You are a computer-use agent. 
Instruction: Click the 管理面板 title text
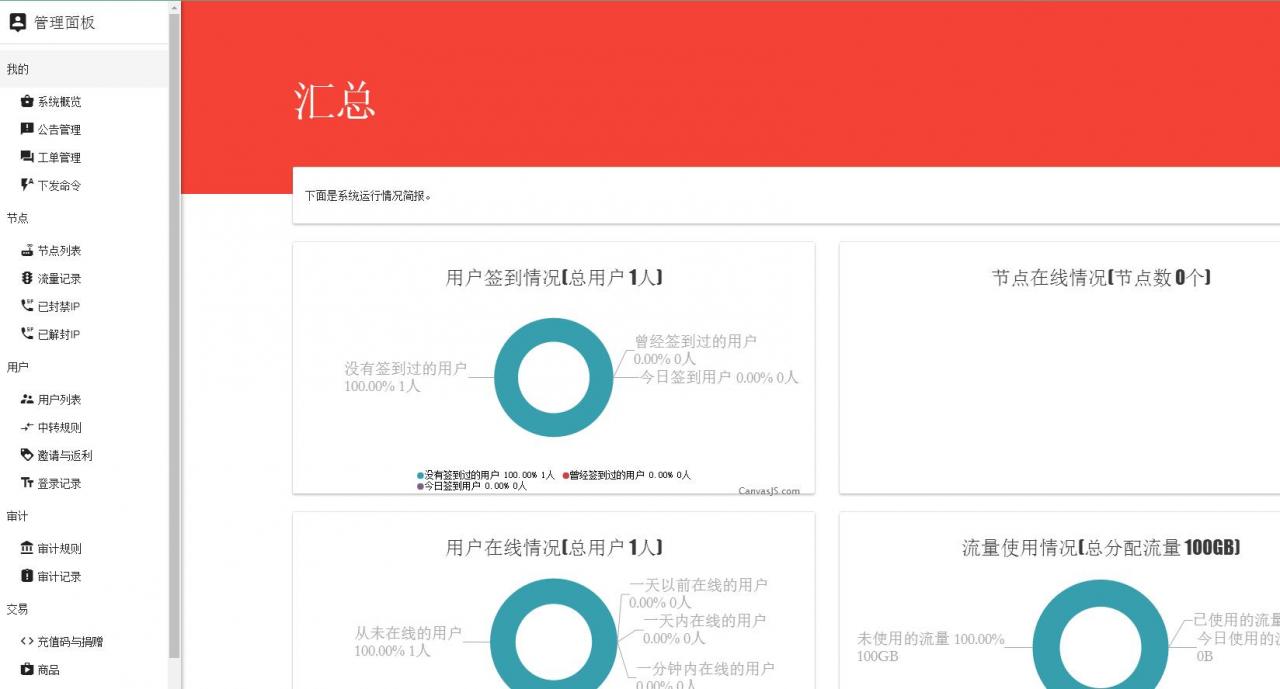click(x=65, y=22)
